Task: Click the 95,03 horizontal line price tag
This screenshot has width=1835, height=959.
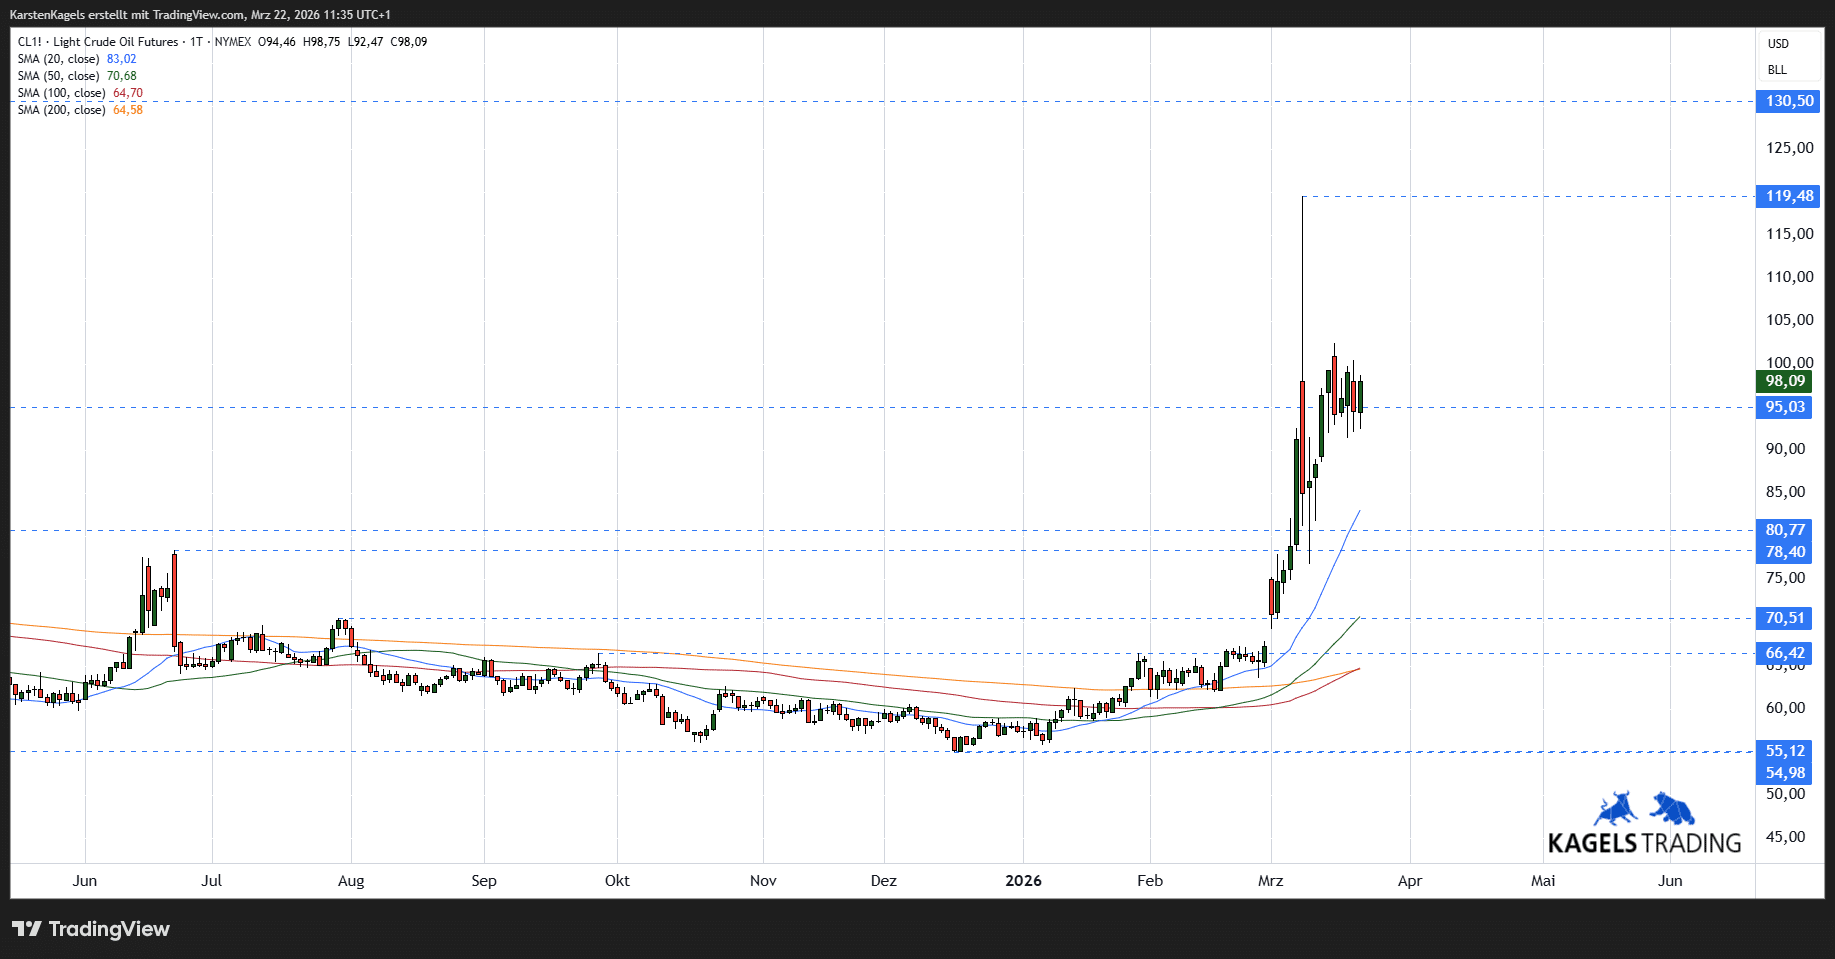Action: pyautogui.click(x=1785, y=407)
